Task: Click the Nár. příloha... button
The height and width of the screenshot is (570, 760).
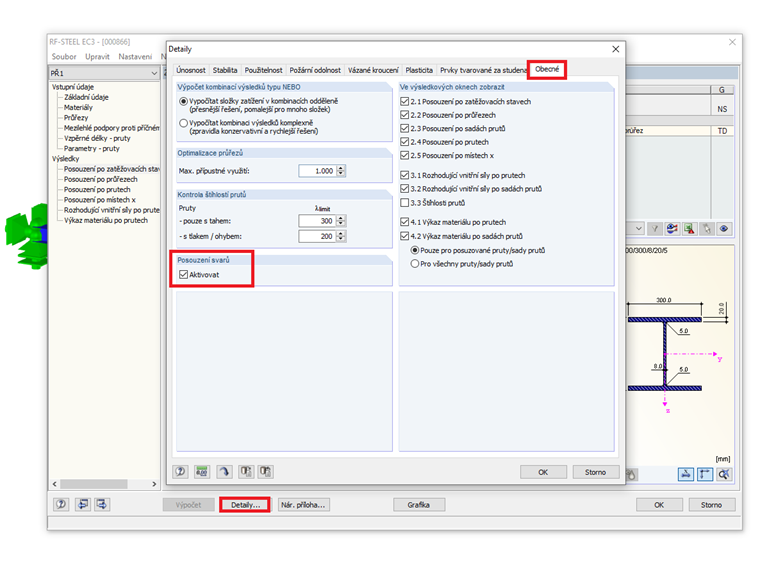Action: 303,505
